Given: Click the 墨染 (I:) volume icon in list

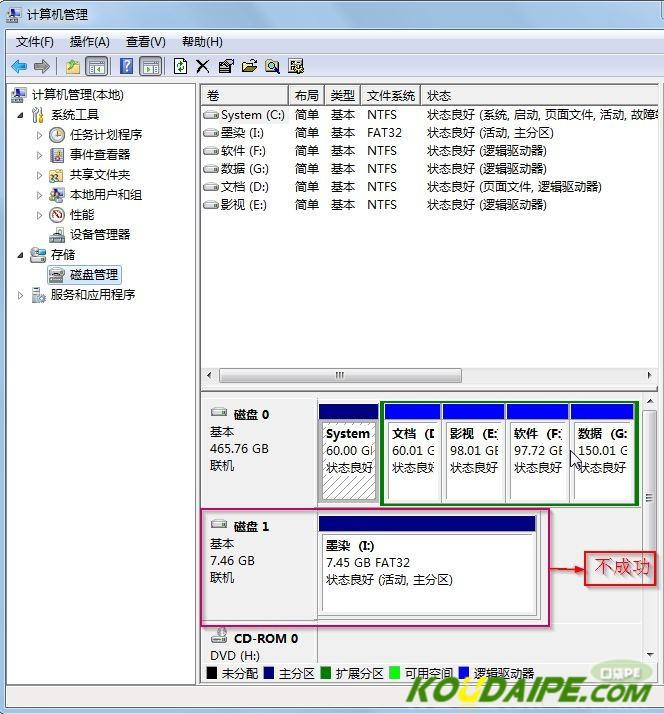Looking at the screenshot, I should [211, 133].
